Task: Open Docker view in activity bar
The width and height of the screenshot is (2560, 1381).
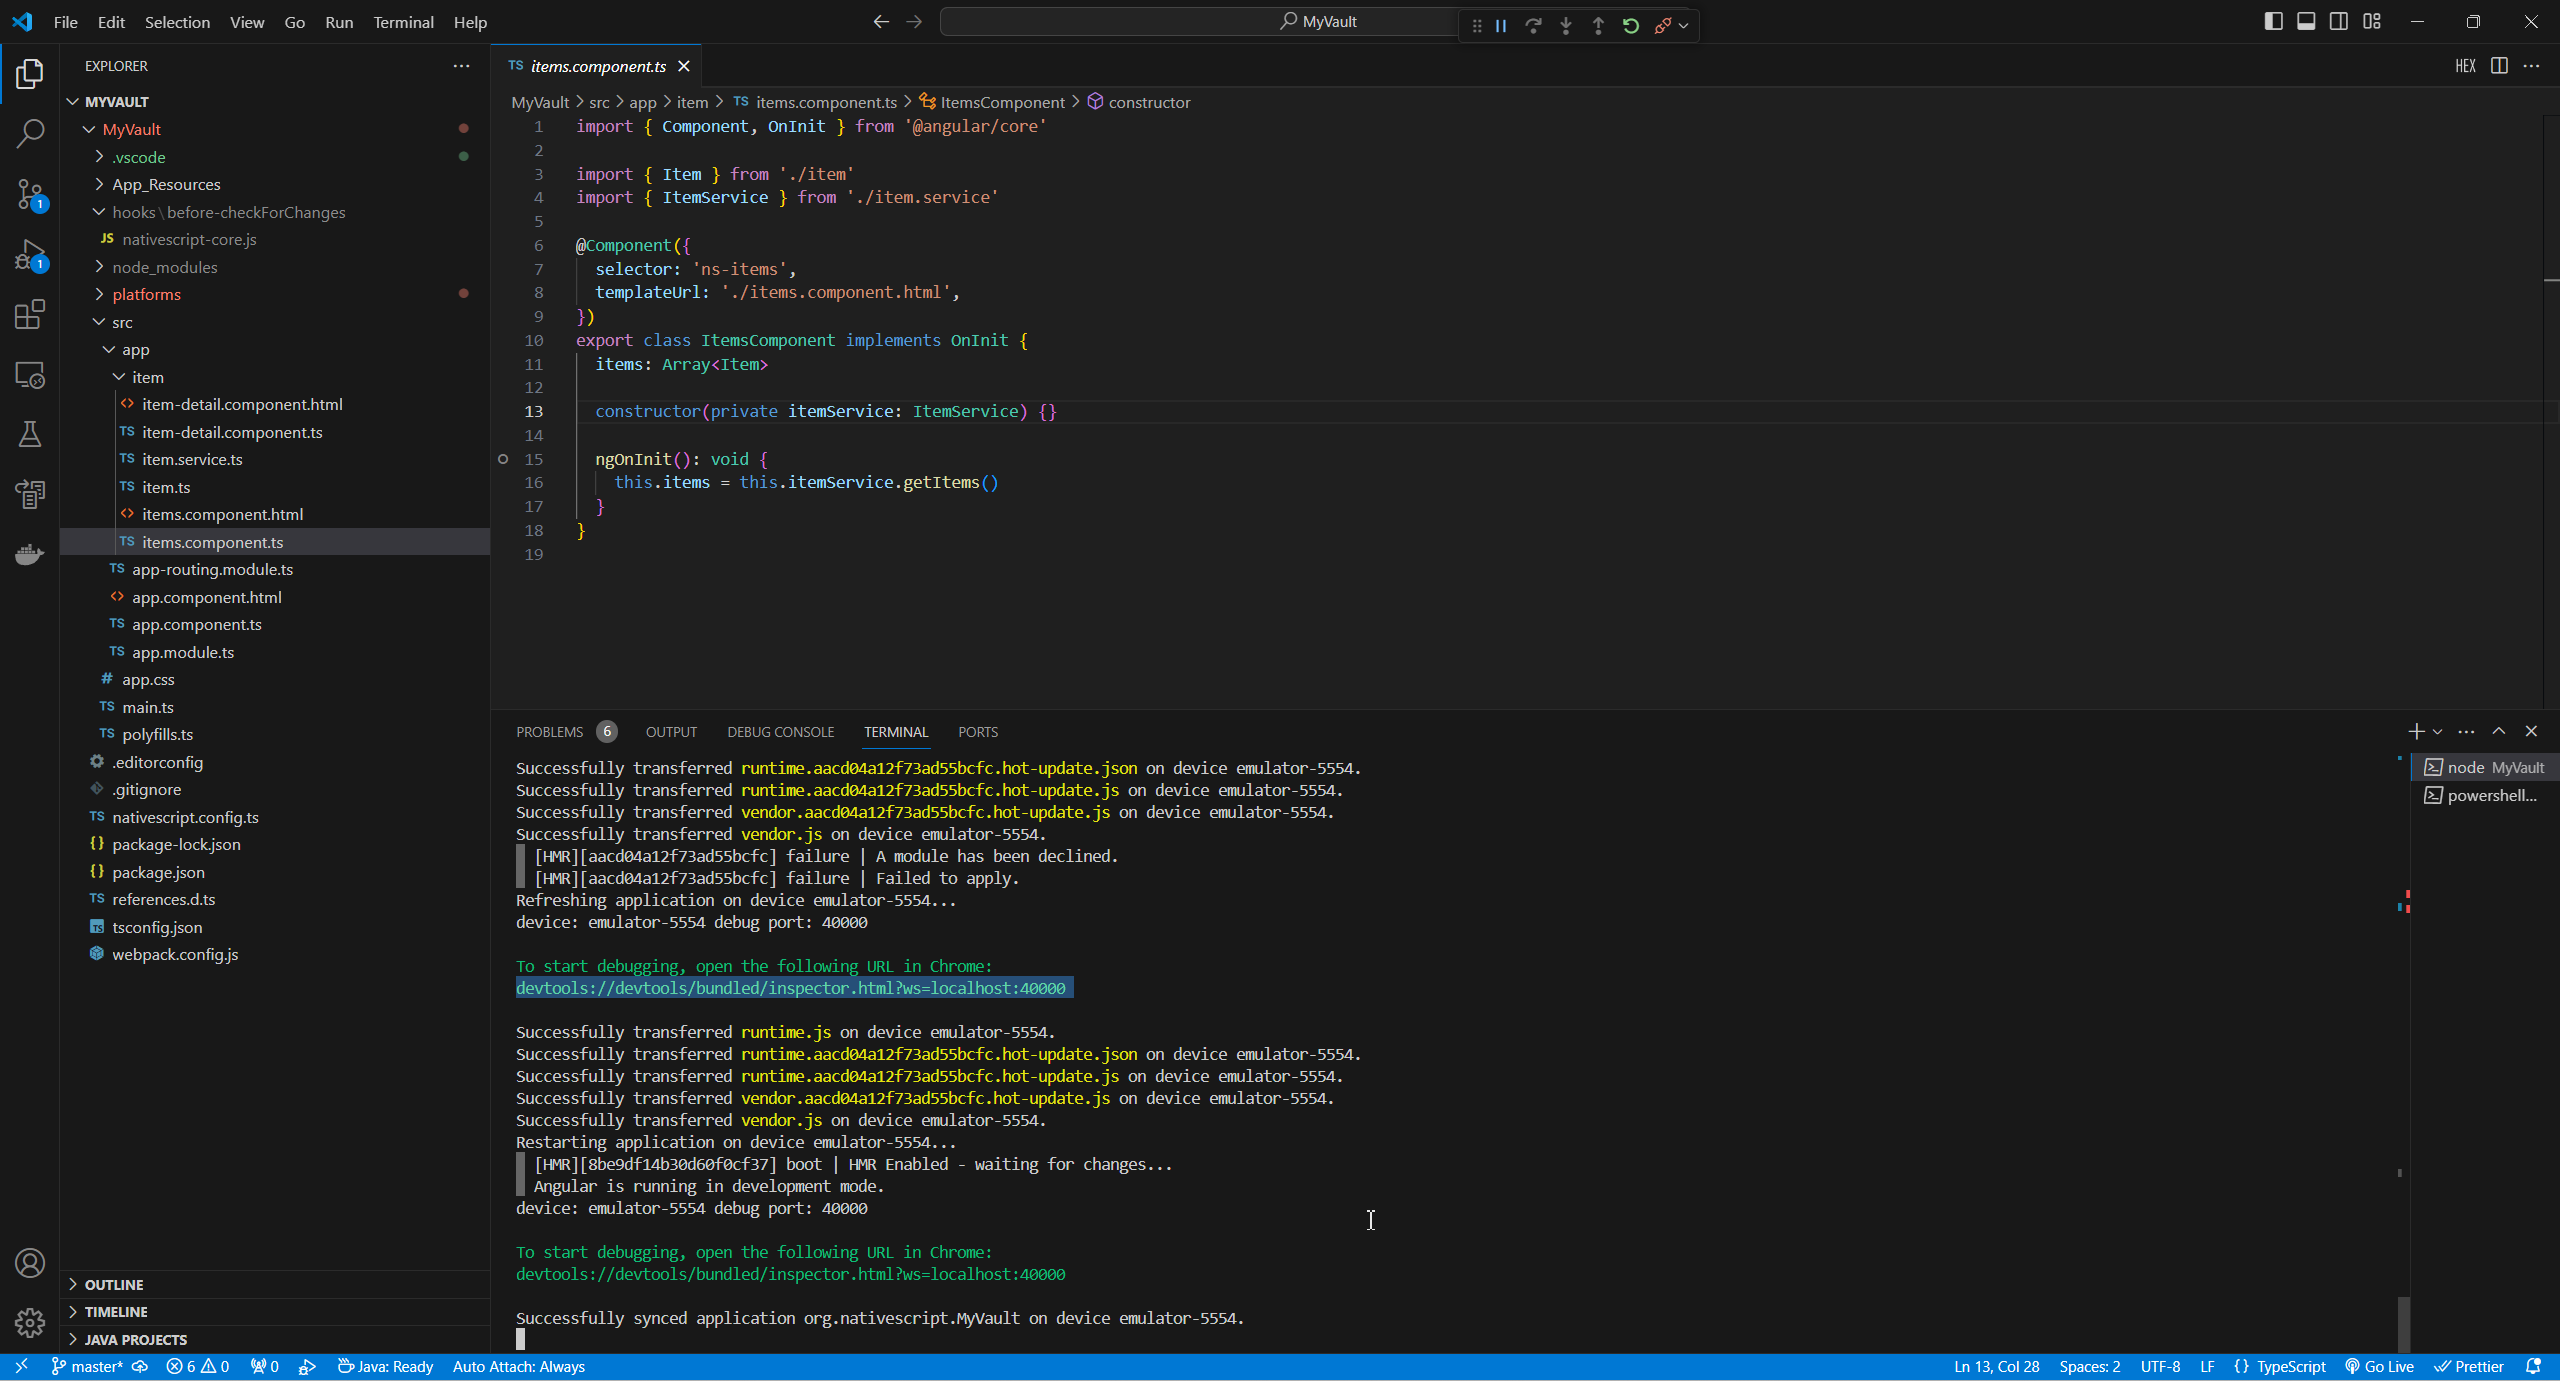Action: point(30,554)
